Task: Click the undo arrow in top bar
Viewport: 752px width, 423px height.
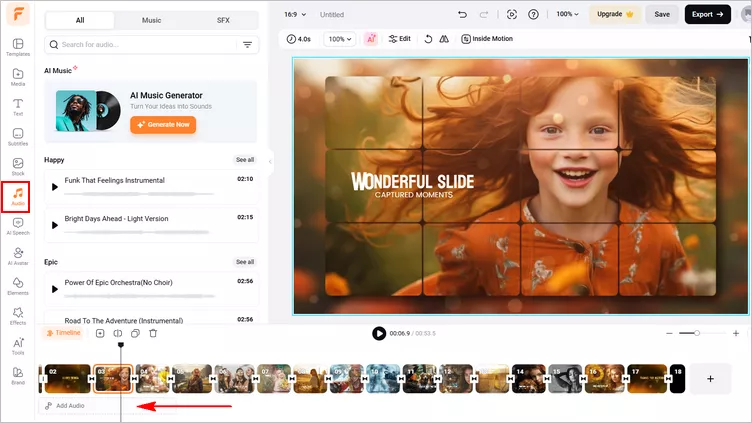Action: pyautogui.click(x=462, y=14)
